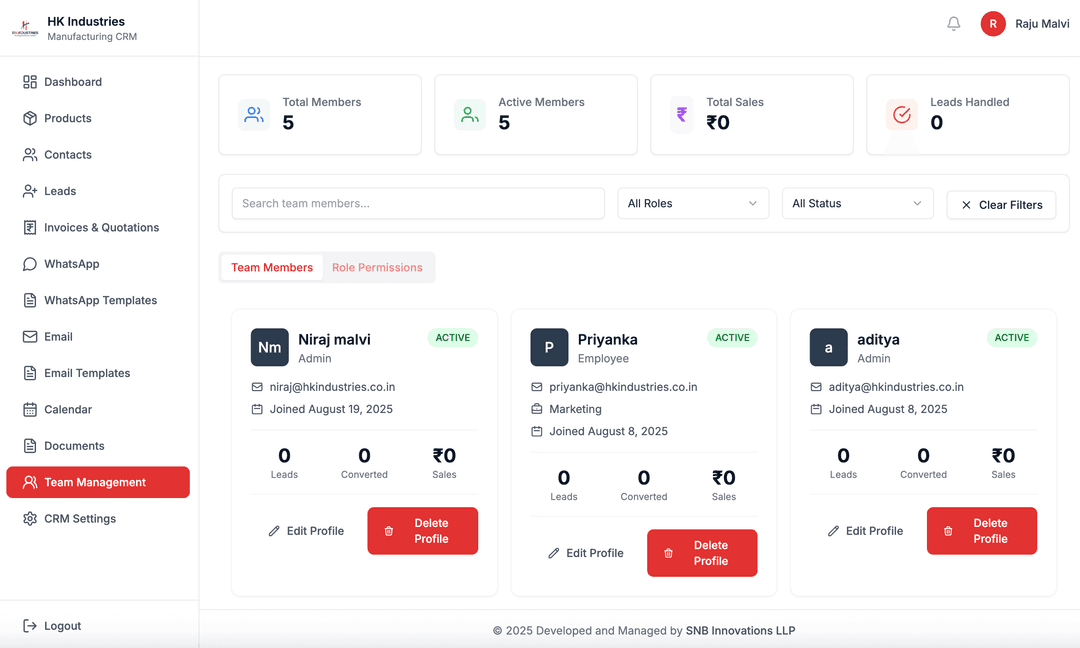Click the Dashboard grid icon in sidebar
1080x648 pixels.
tap(30, 82)
